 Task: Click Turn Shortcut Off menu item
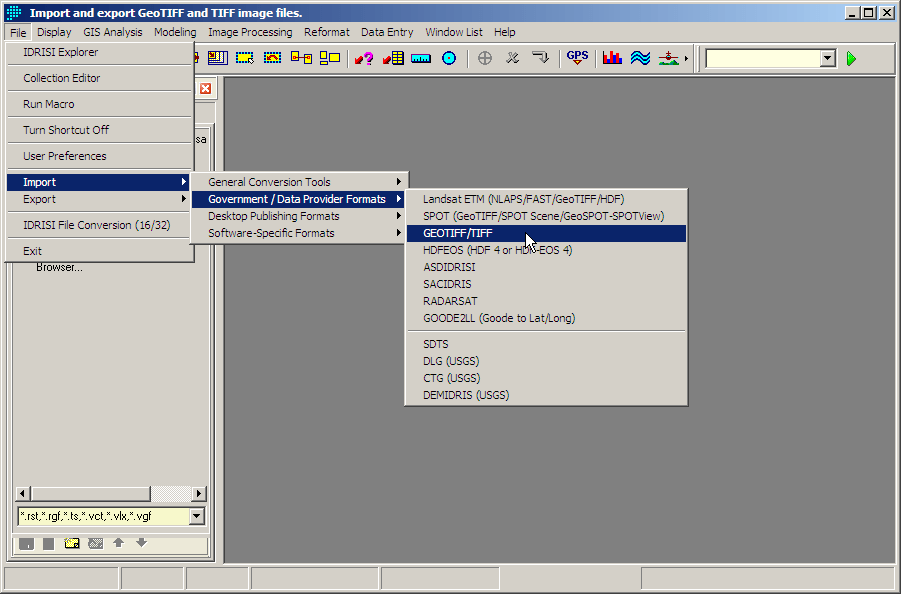click(99, 130)
